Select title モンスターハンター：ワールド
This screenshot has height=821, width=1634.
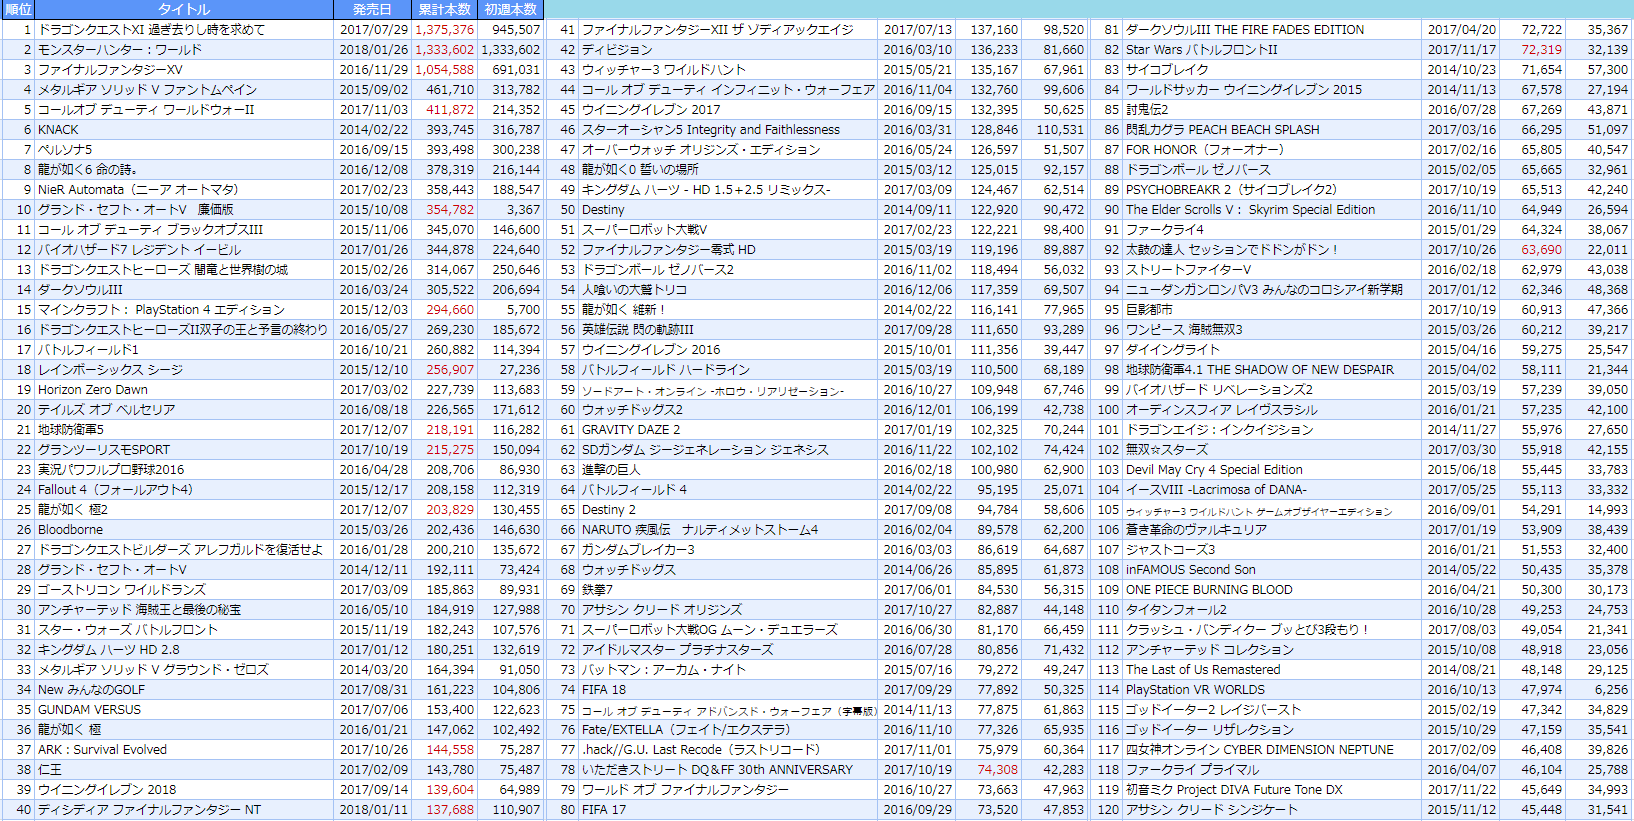point(120,50)
